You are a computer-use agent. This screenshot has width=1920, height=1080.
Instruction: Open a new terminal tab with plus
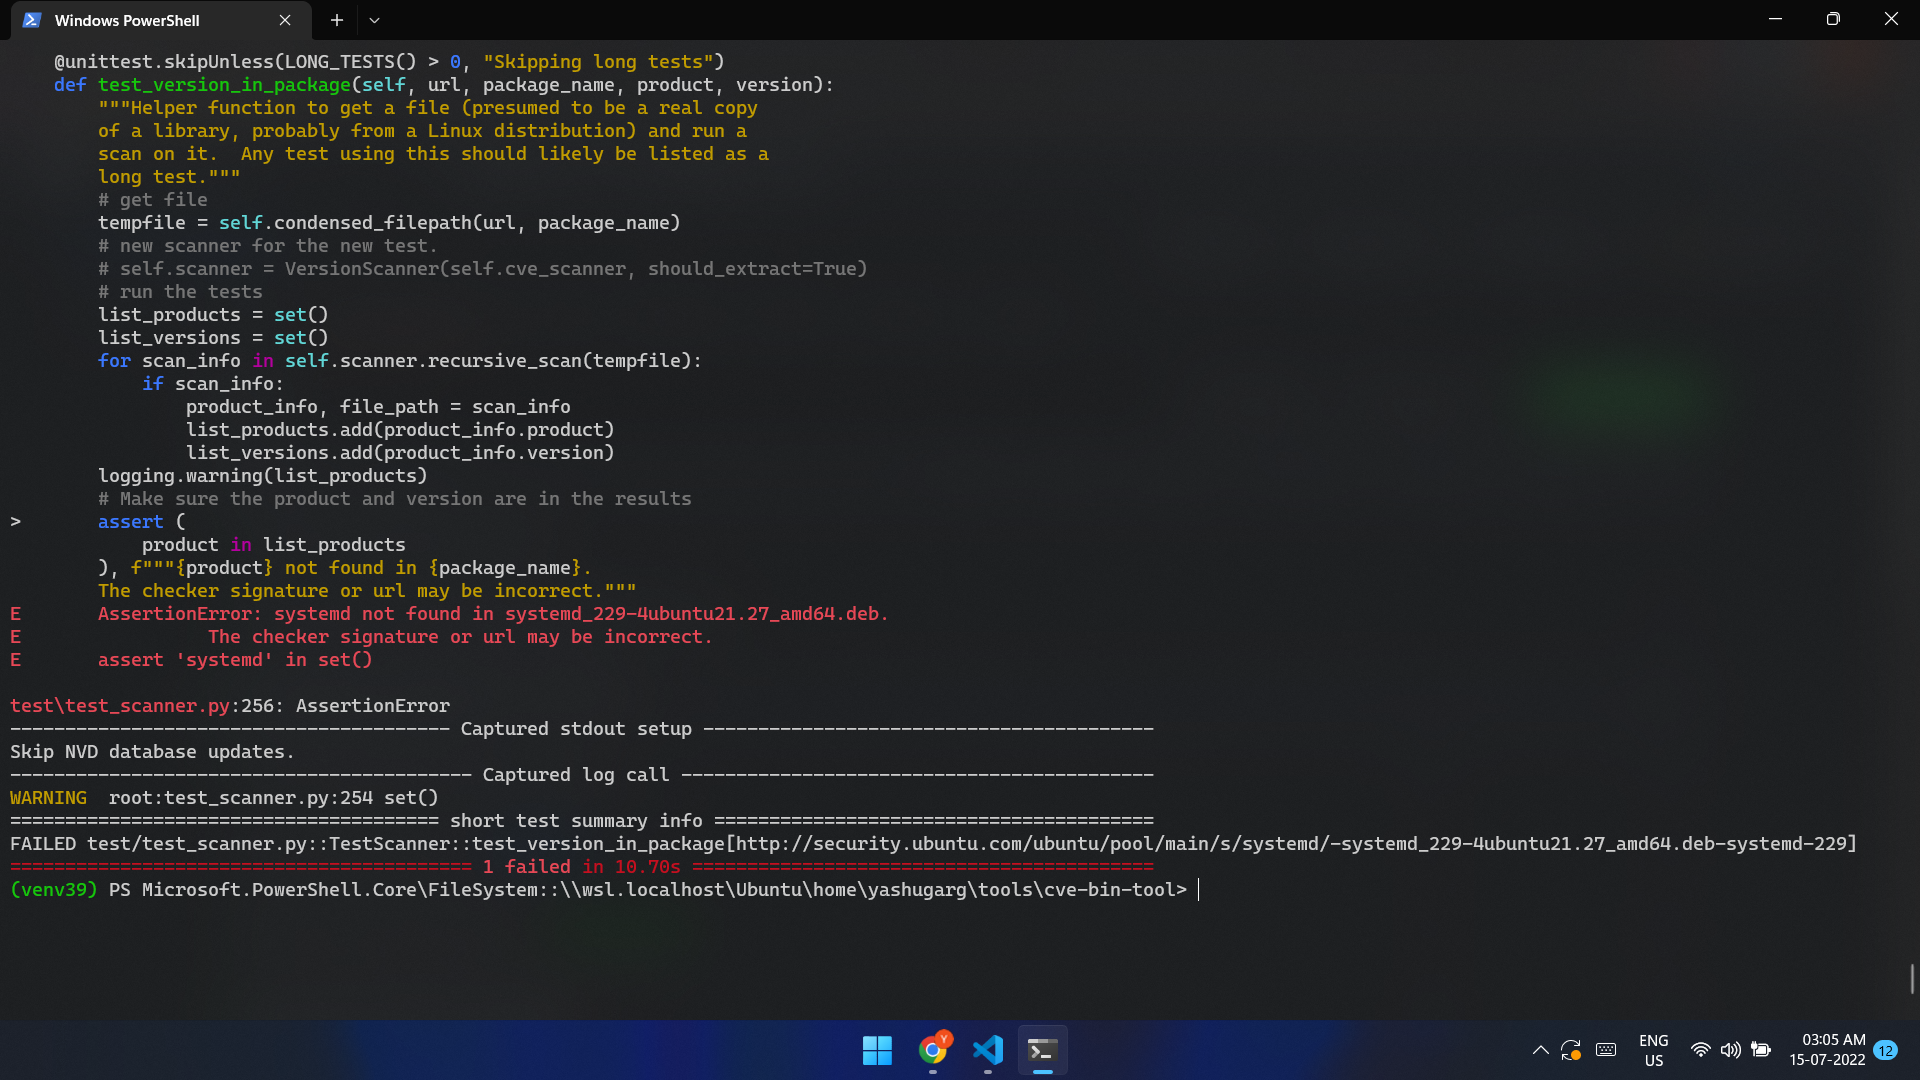(x=337, y=20)
